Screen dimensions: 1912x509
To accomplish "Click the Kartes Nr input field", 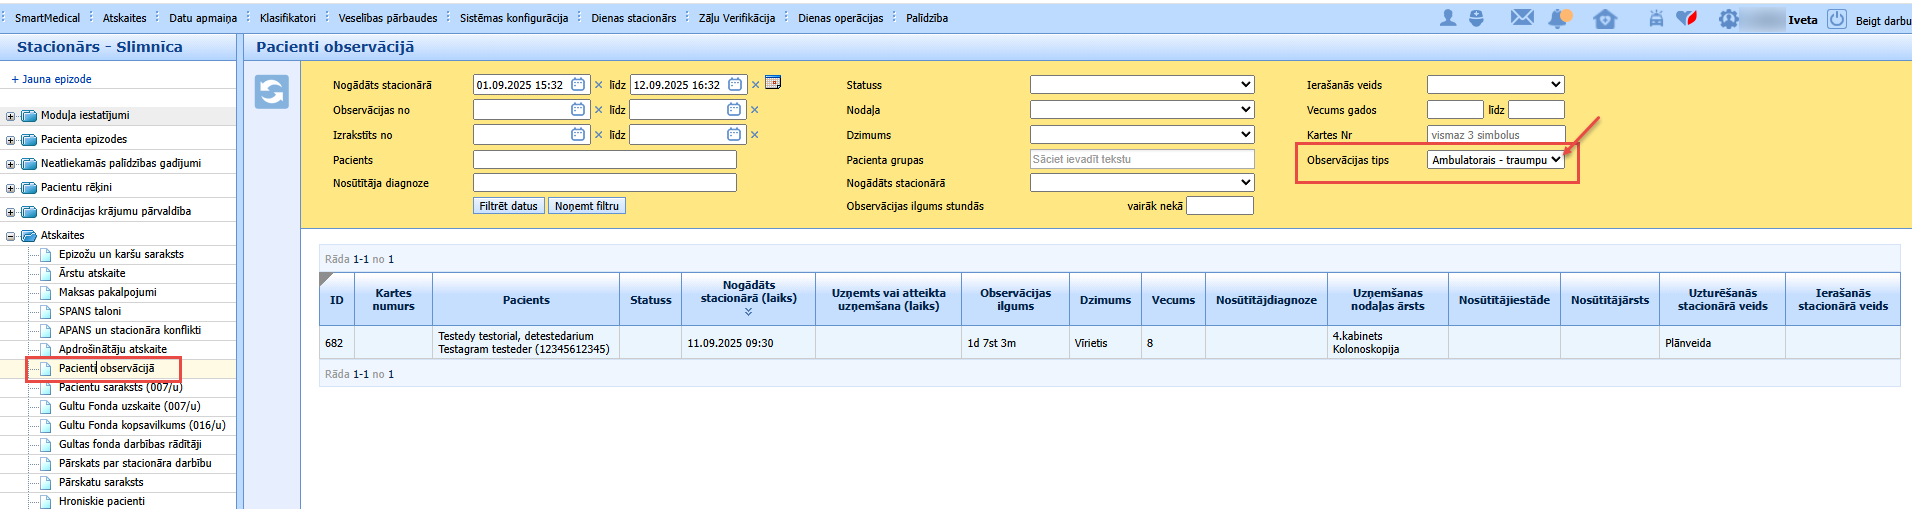I will pyautogui.click(x=1496, y=135).
